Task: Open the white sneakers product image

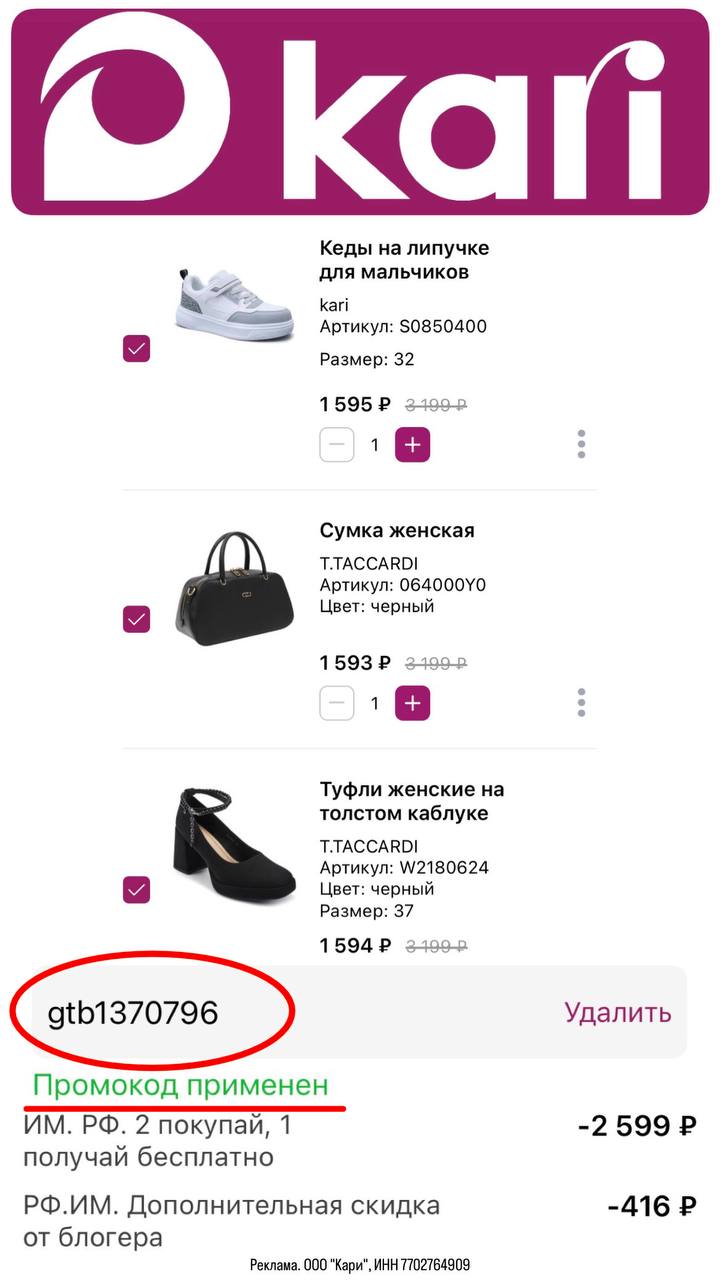Action: 235,304
